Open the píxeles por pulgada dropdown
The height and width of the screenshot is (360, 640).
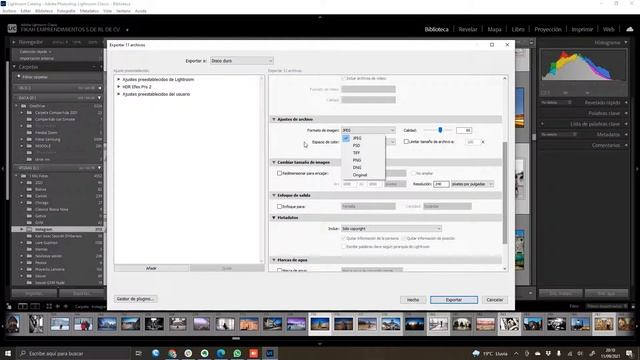point(472,184)
